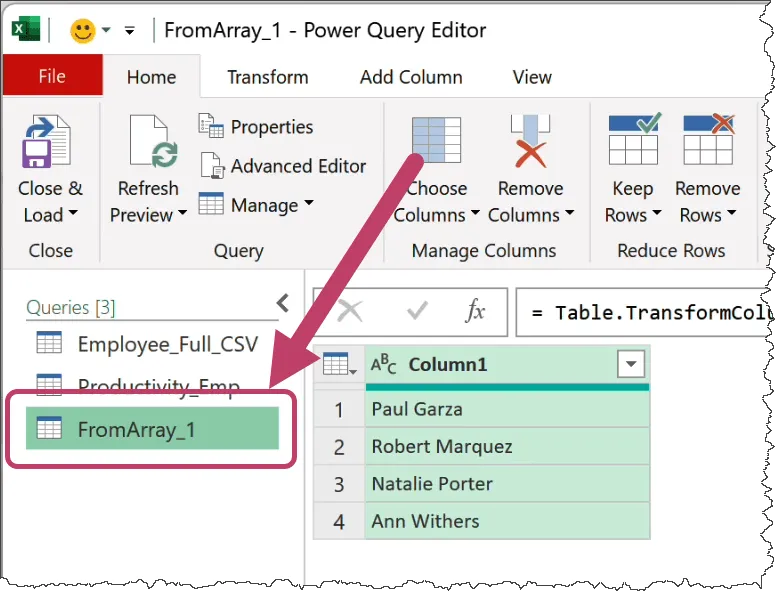Click the Close & Load icon
Image resolution: width=778 pixels, height=594 pixels.
(48, 142)
